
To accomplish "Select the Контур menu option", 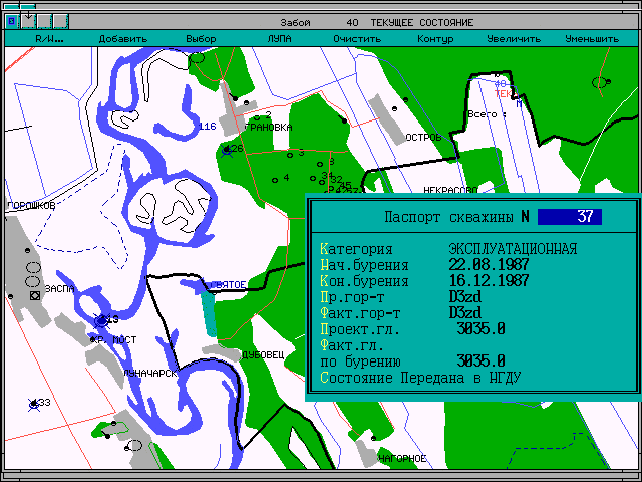I will (x=435, y=39).
